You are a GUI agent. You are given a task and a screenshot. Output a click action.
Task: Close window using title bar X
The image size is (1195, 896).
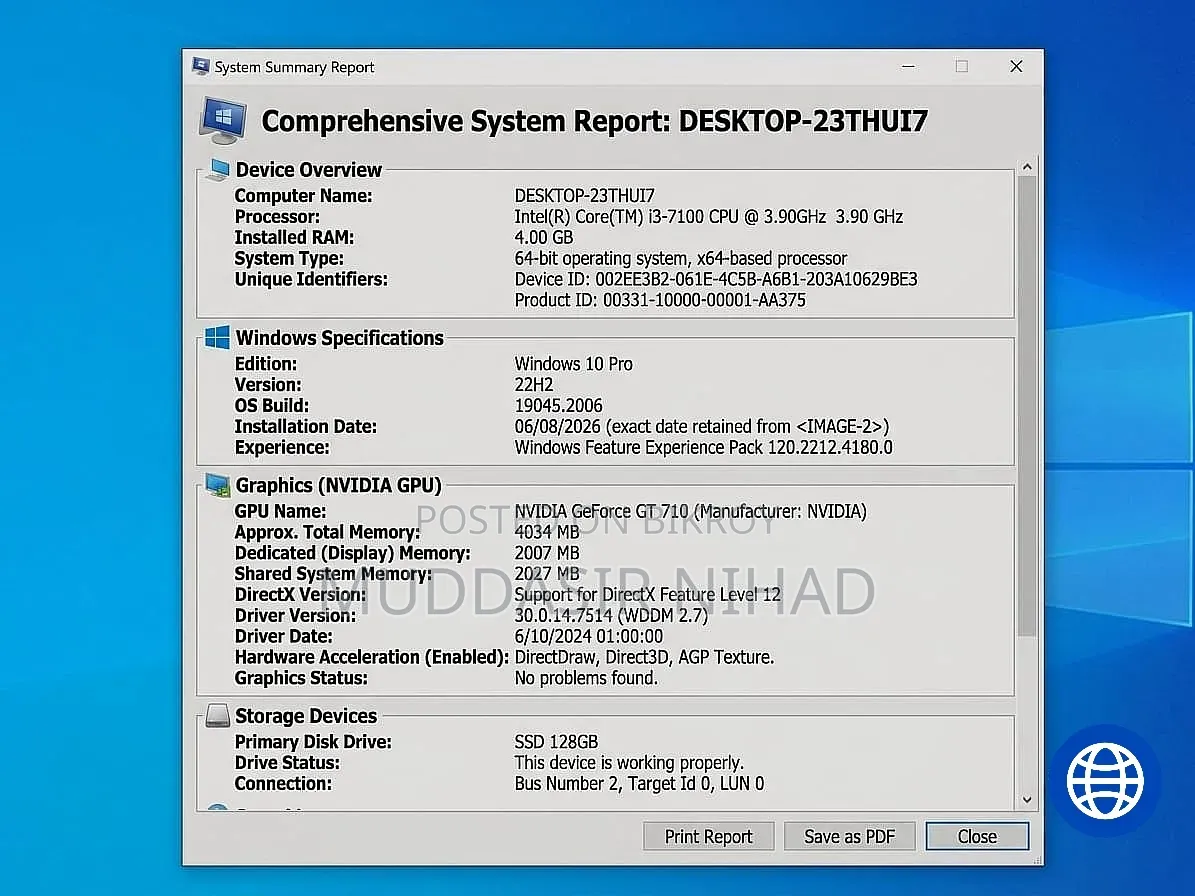1016,67
